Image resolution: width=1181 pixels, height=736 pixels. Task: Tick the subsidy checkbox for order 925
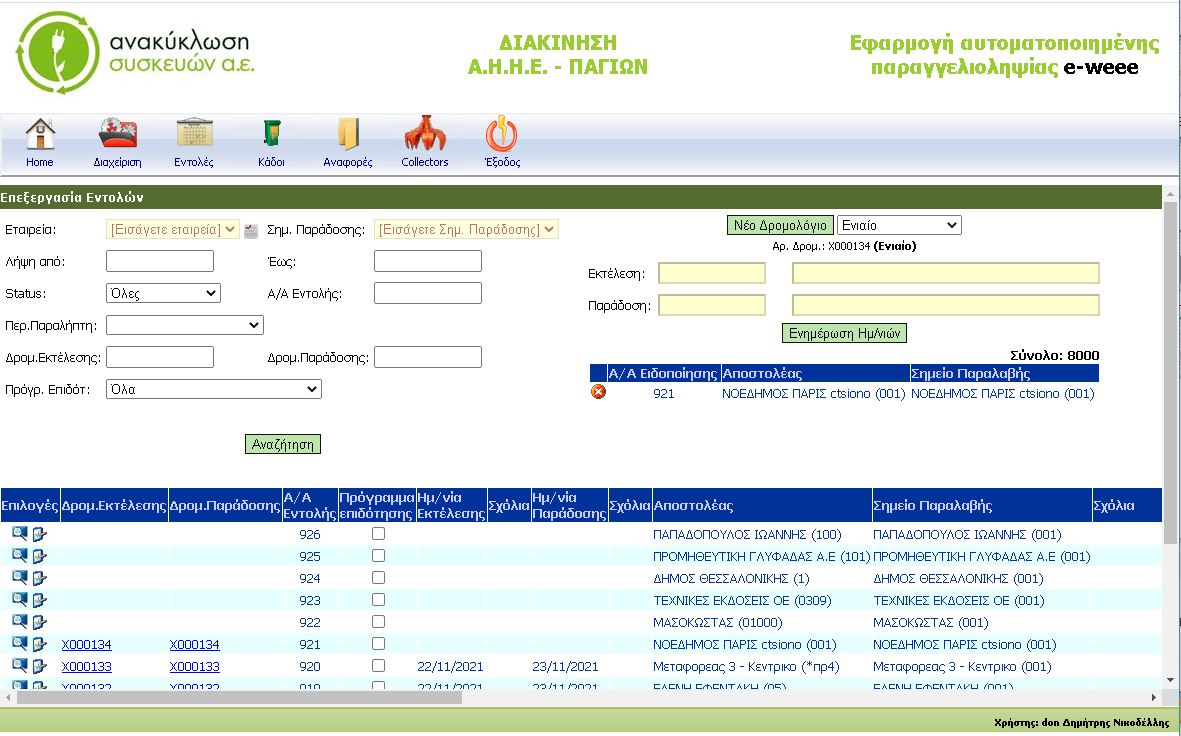pos(378,555)
